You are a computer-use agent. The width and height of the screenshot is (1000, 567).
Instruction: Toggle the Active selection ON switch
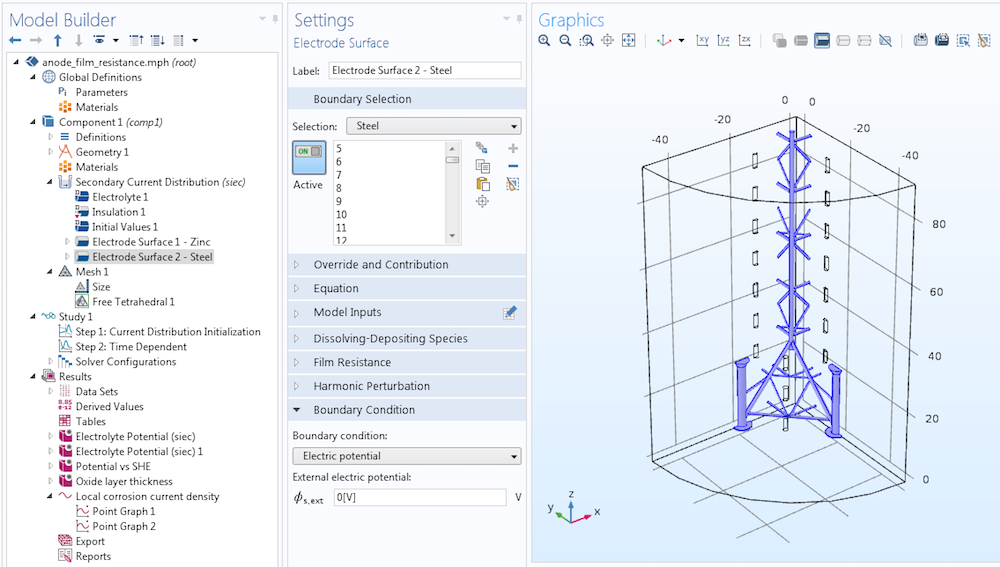click(308, 157)
